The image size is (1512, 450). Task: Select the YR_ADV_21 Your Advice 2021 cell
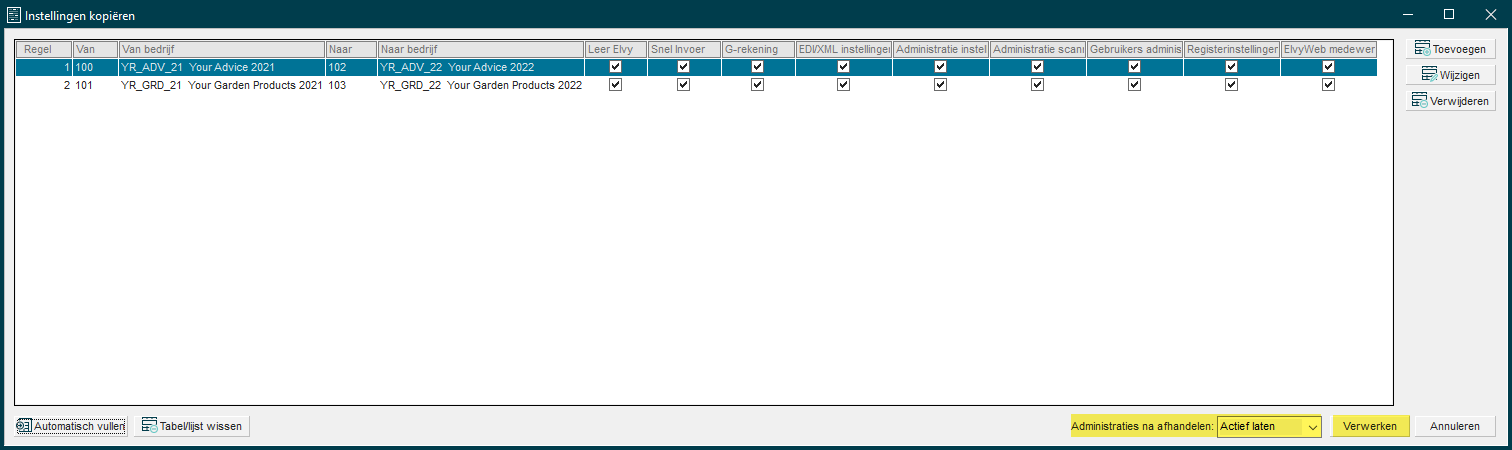tap(222, 67)
